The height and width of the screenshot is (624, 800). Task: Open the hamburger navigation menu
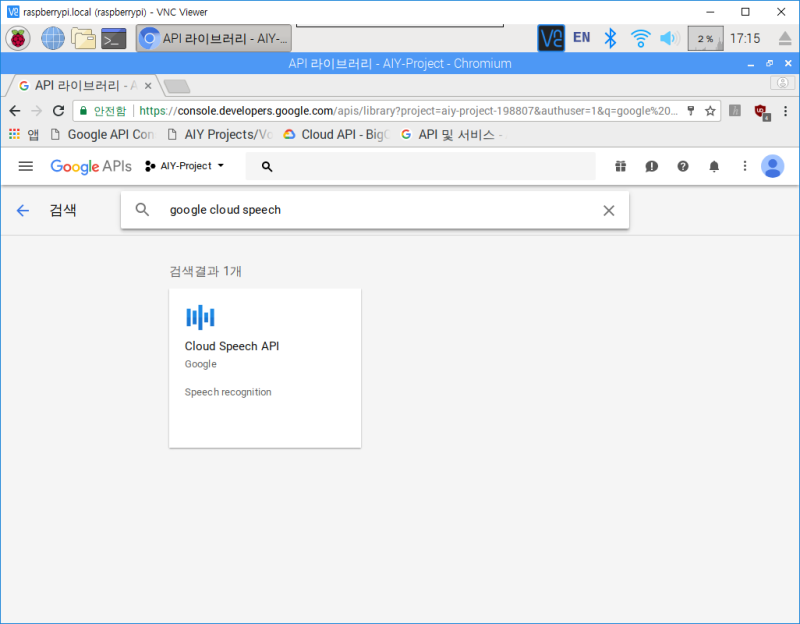tap(26, 166)
